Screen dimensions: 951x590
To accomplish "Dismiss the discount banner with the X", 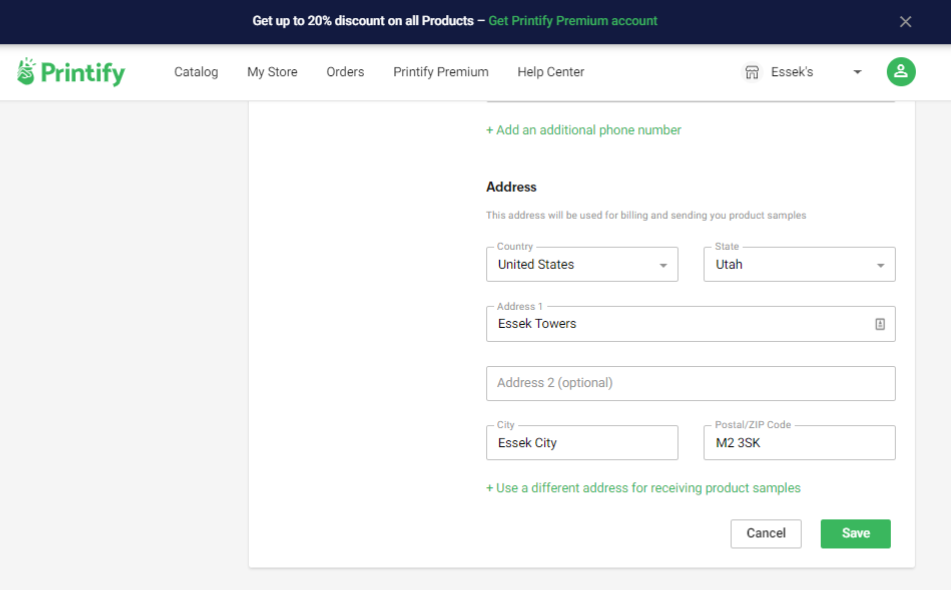I will 906,22.
